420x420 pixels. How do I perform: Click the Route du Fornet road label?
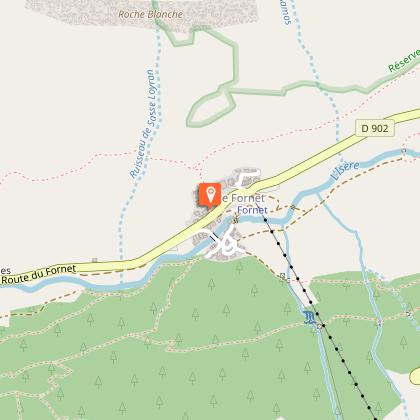(x=39, y=274)
